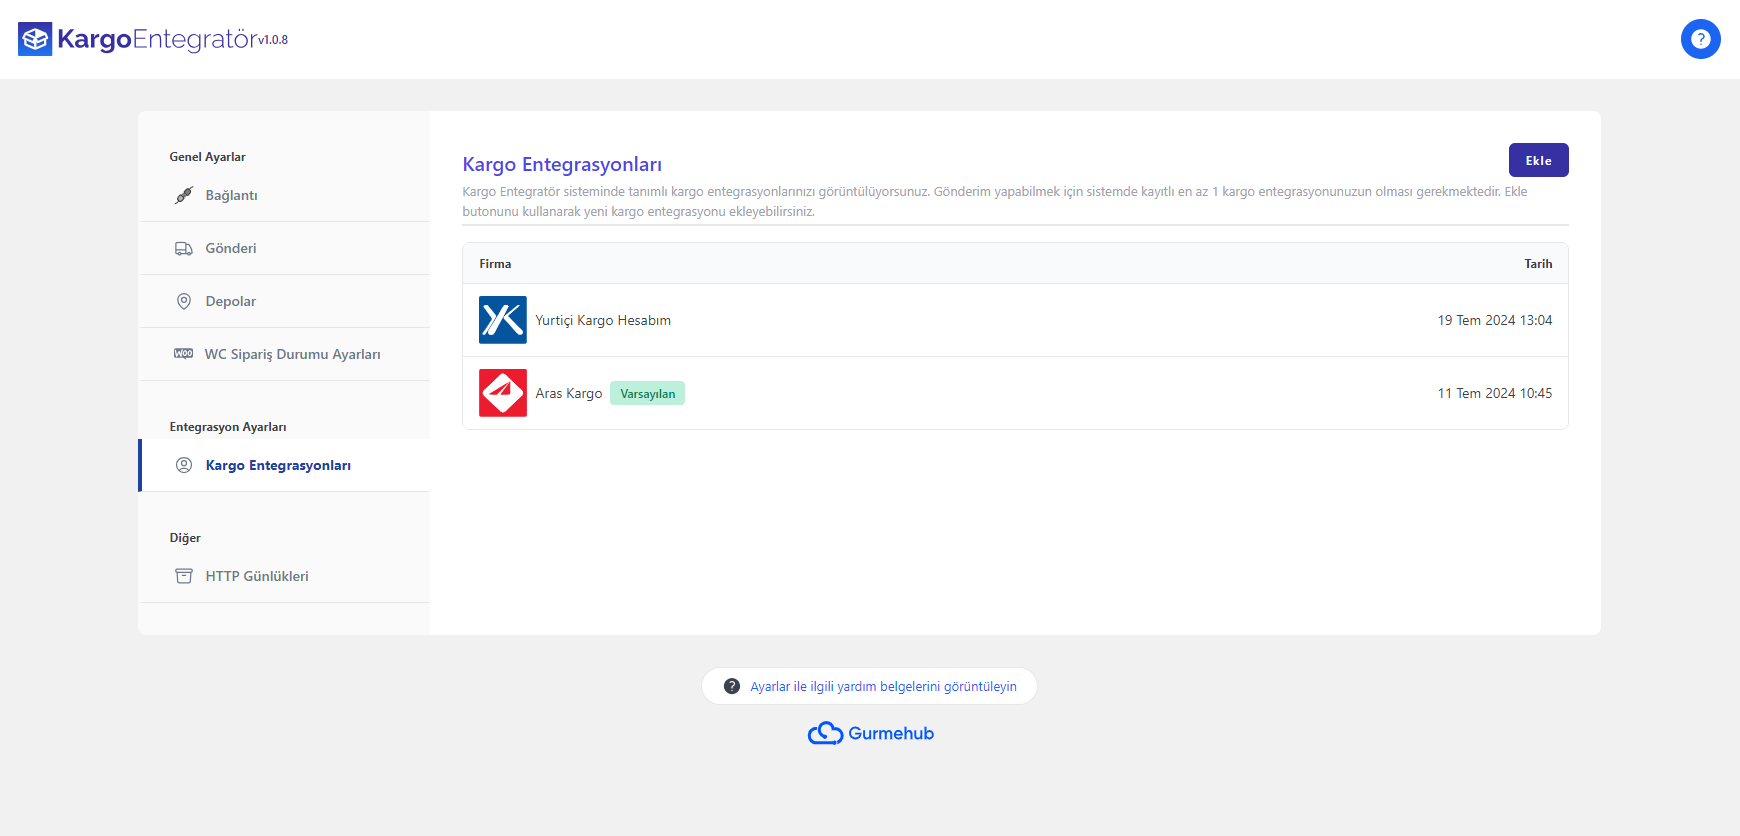The image size is (1740, 836).
Task: Click the Depolar location pin icon
Action: tap(184, 301)
